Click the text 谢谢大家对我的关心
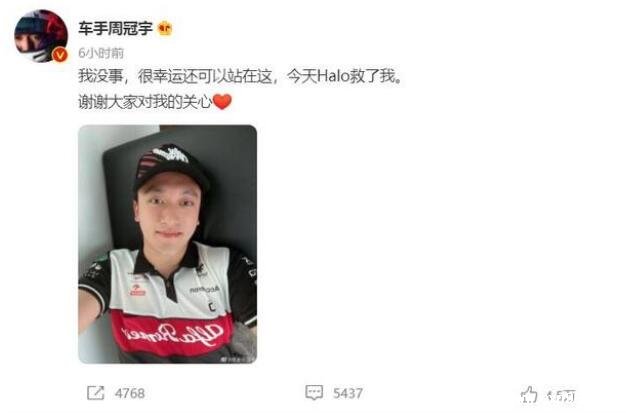The image size is (626, 413). coord(145,102)
